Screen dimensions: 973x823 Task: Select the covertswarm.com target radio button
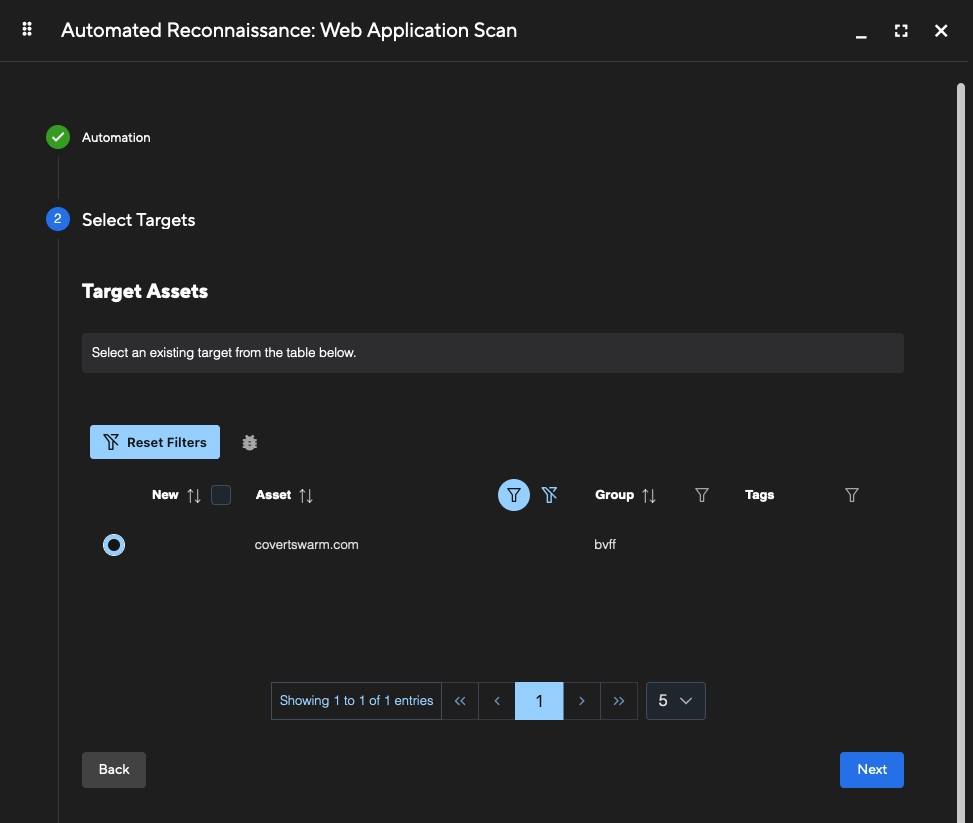113,544
